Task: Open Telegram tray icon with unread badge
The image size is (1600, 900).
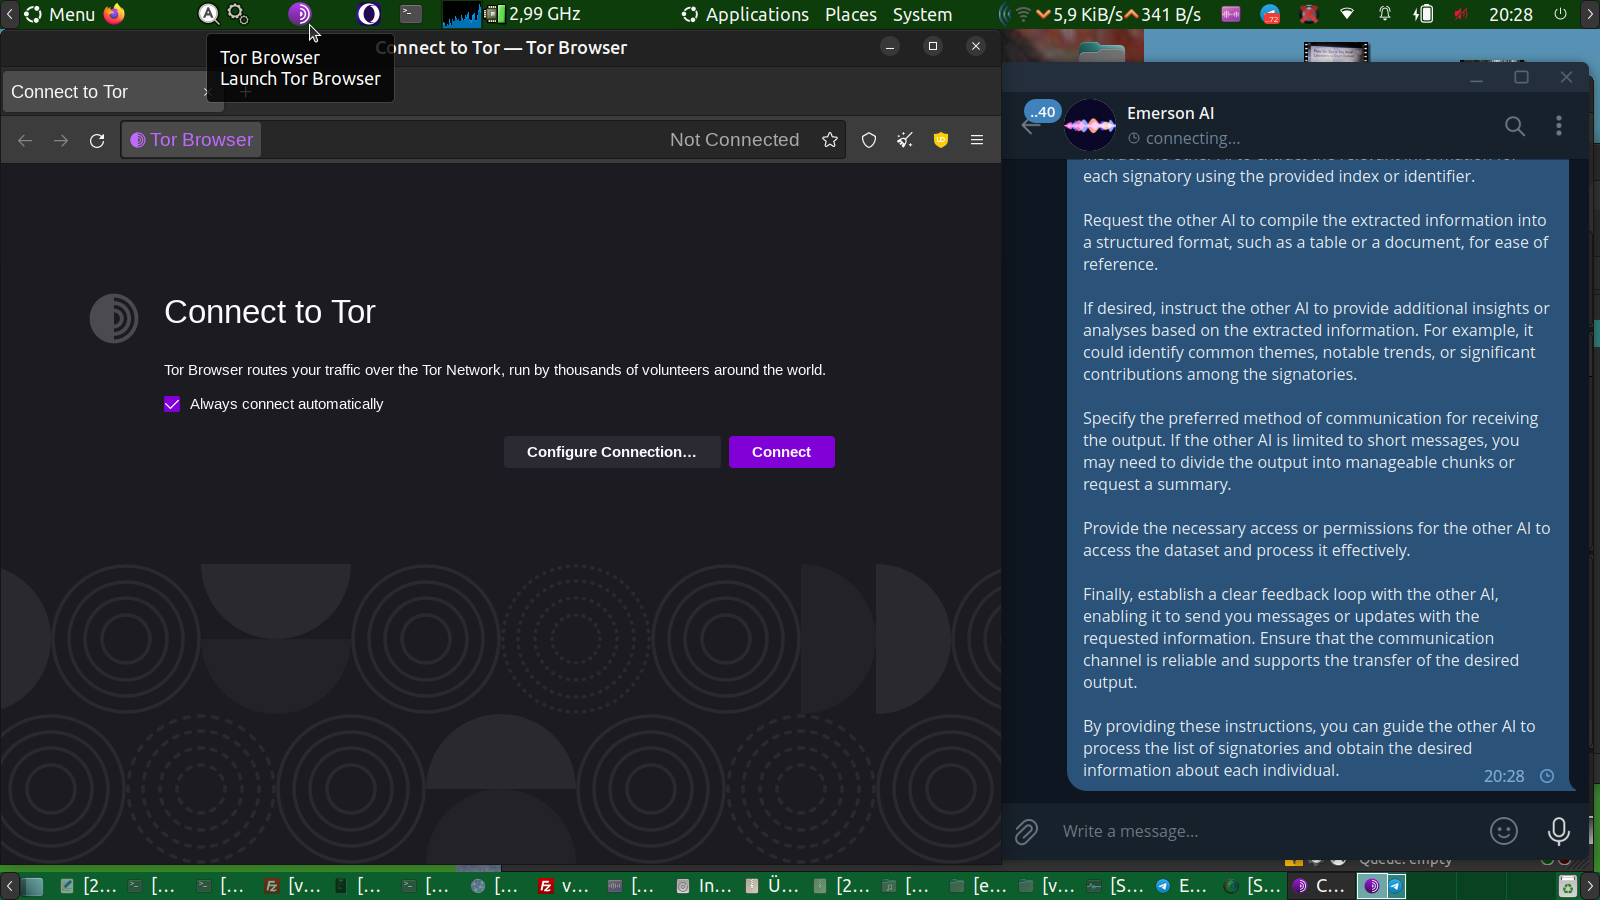Action: 1270,14
